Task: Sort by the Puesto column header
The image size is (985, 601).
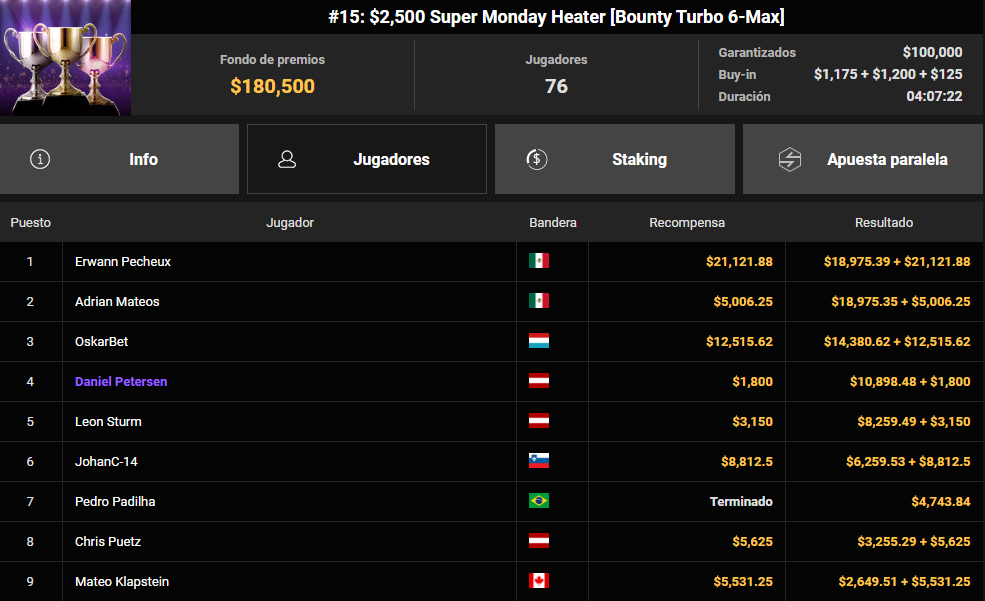Action: 31,223
